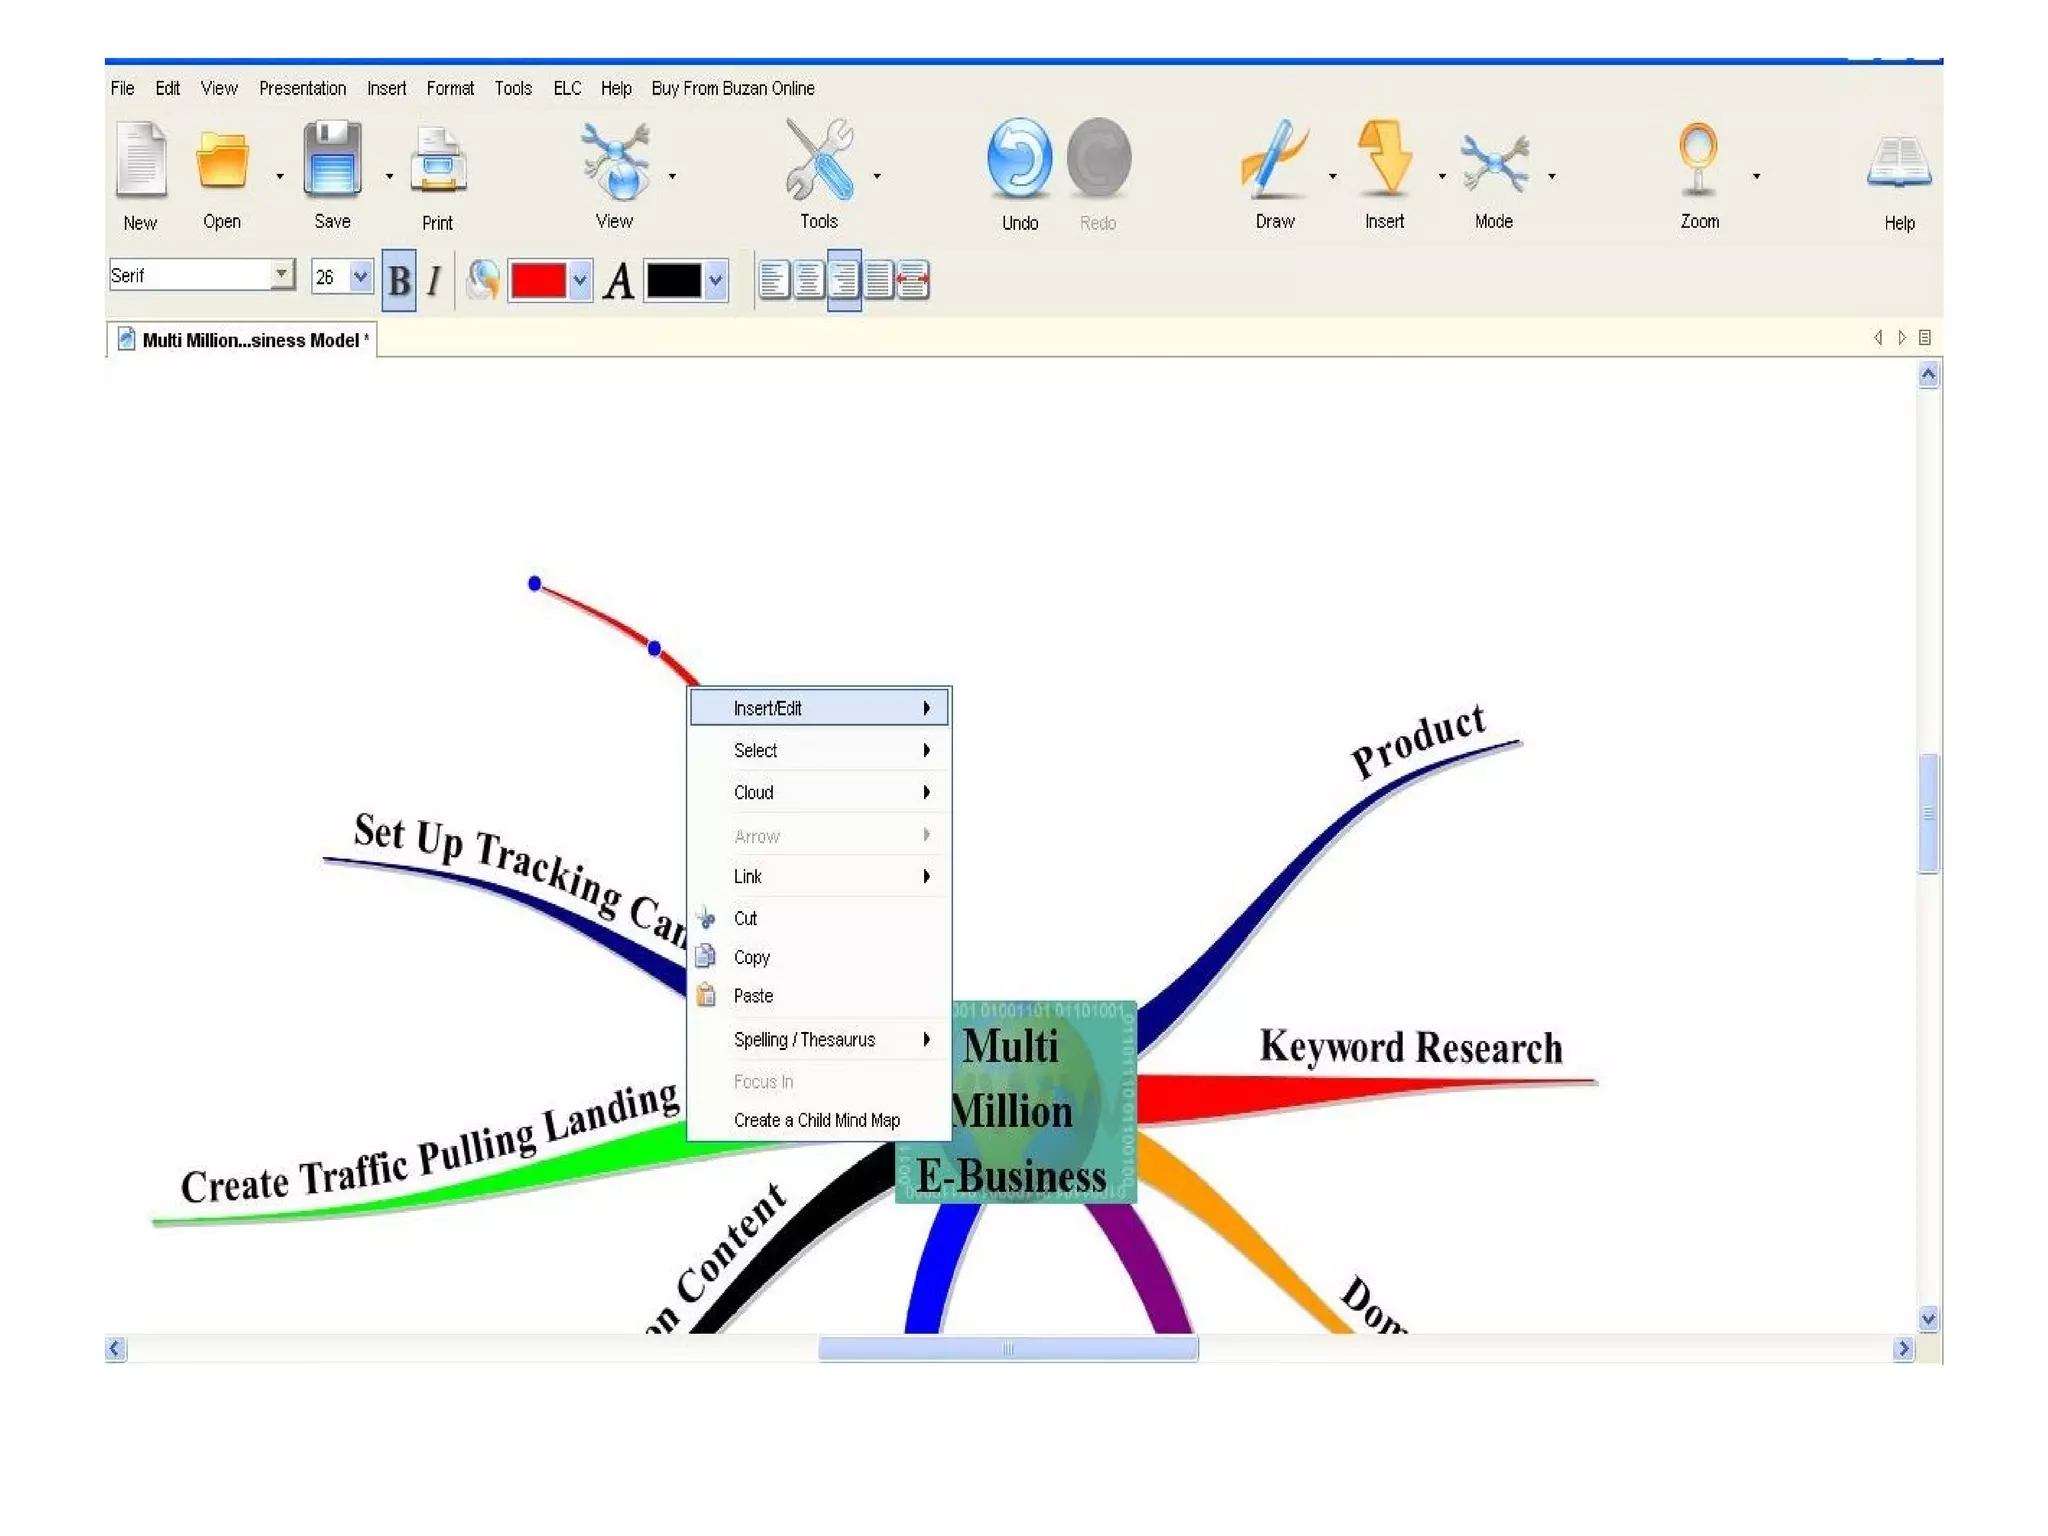This screenshot has width=2048, height=1536.
Task: Expand the Serif font family dropdown
Action: [x=282, y=274]
